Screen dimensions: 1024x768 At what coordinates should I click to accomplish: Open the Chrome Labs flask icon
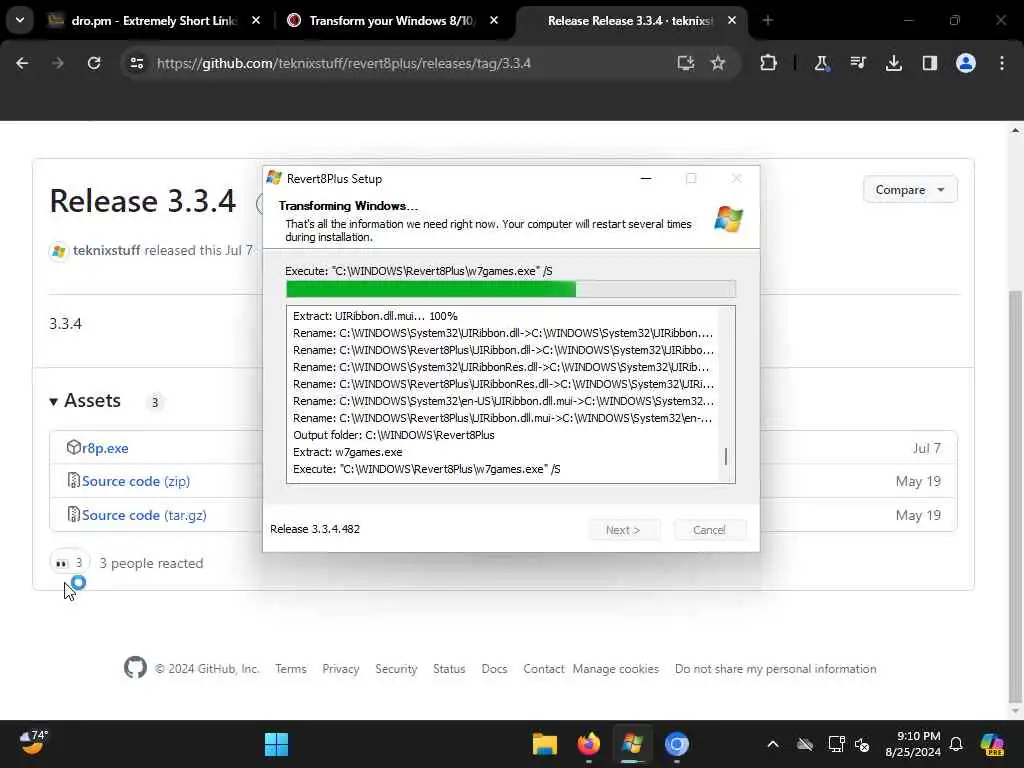point(821,63)
